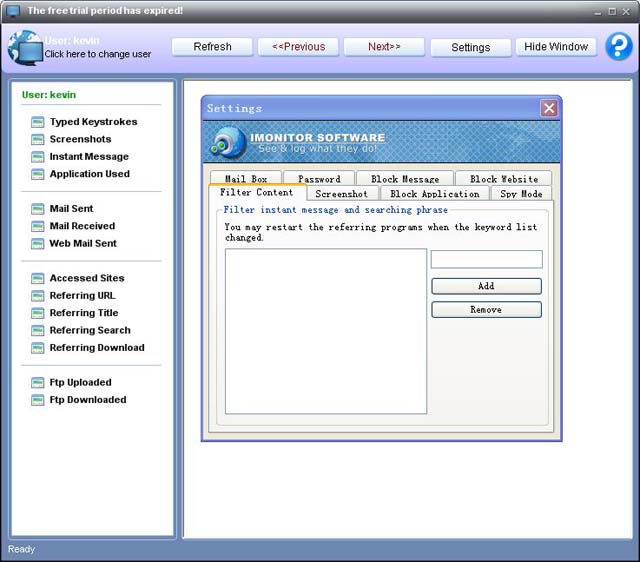Switch to the Block Application tab
Viewport: 640px width, 562px height.
click(x=435, y=193)
